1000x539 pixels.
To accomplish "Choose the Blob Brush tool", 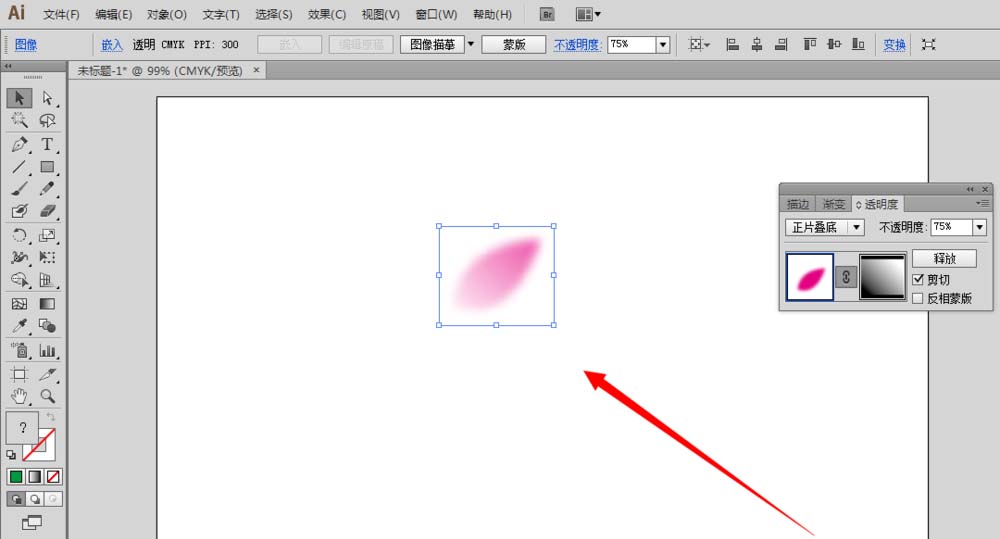I will pos(19,211).
